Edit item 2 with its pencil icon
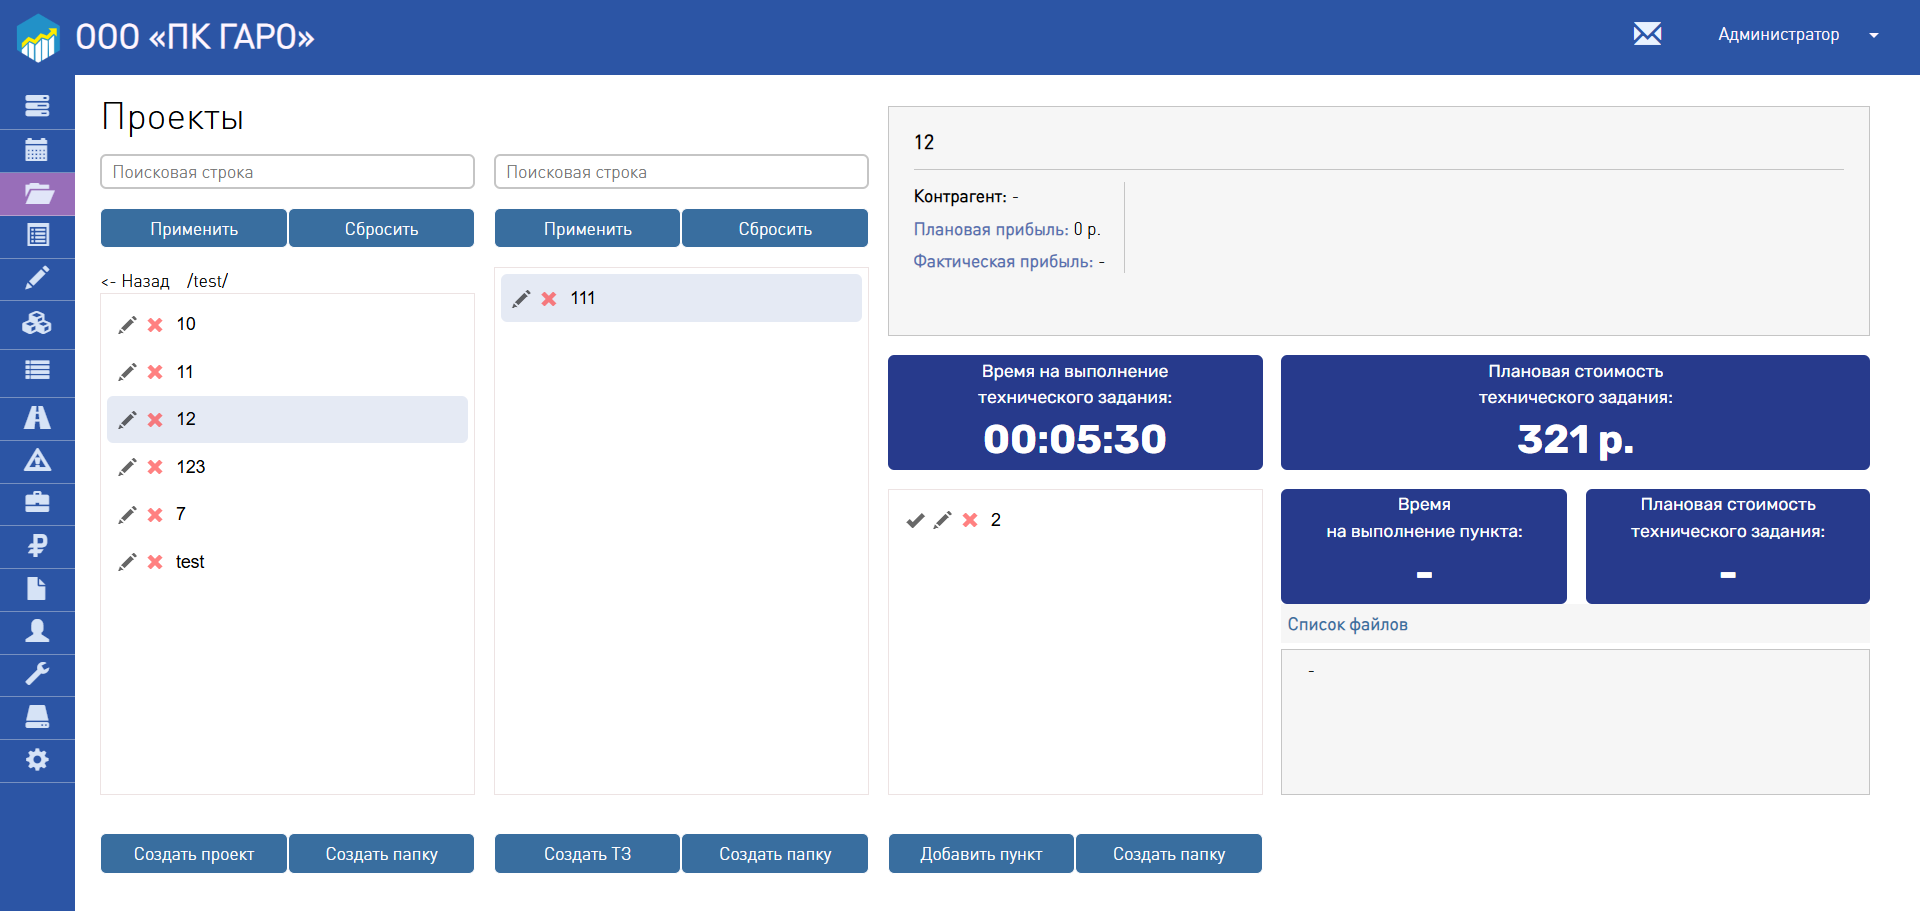 tap(942, 520)
